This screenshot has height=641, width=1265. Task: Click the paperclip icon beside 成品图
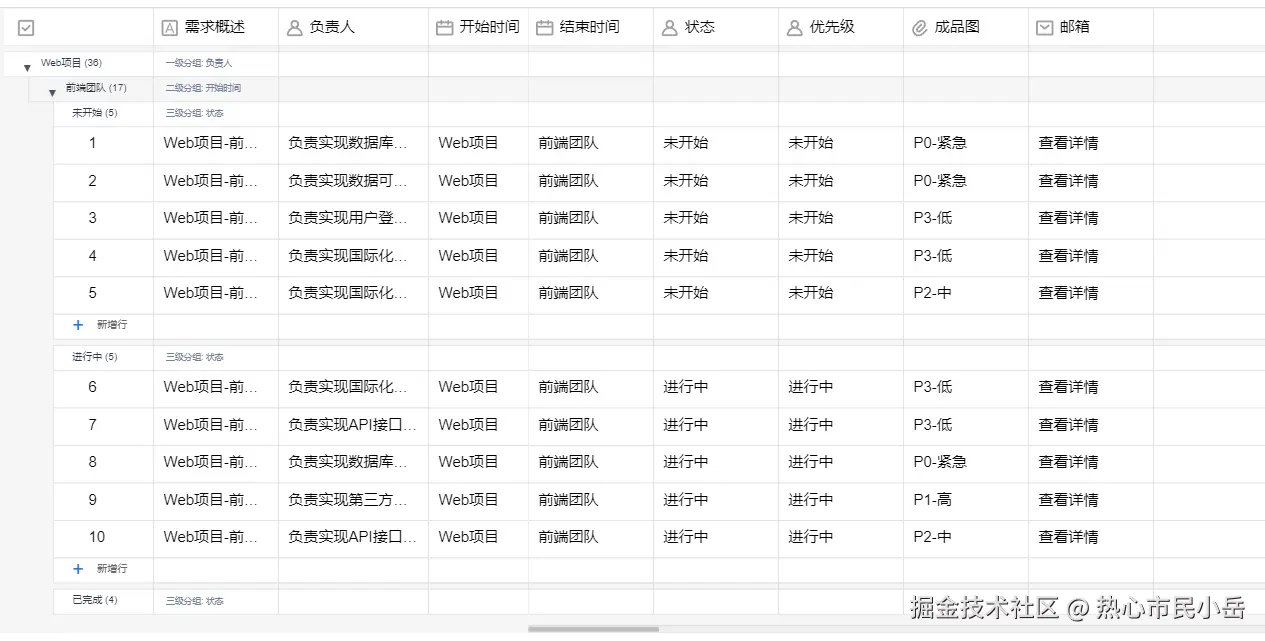coord(918,27)
